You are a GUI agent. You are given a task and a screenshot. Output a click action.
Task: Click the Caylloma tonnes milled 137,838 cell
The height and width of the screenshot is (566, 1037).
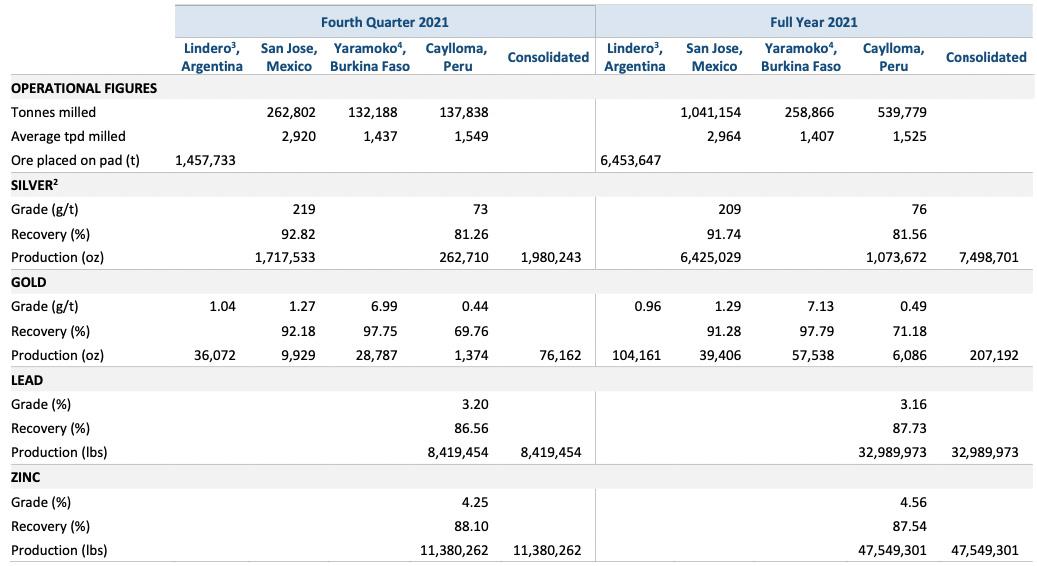pyautogui.click(x=463, y=113)
